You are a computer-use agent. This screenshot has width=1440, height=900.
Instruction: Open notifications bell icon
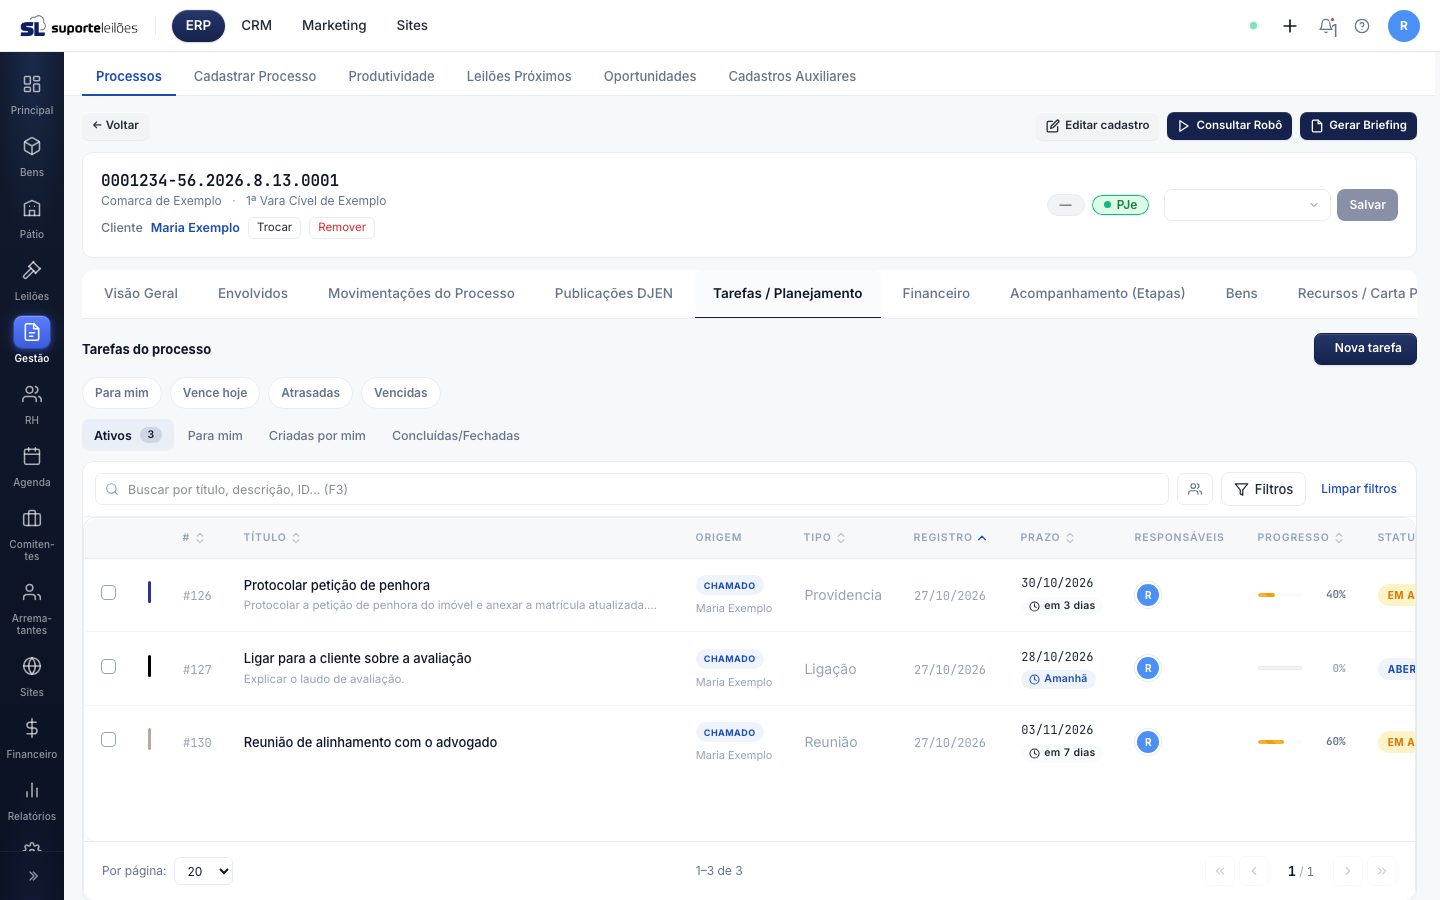(x=1328, y=26)
